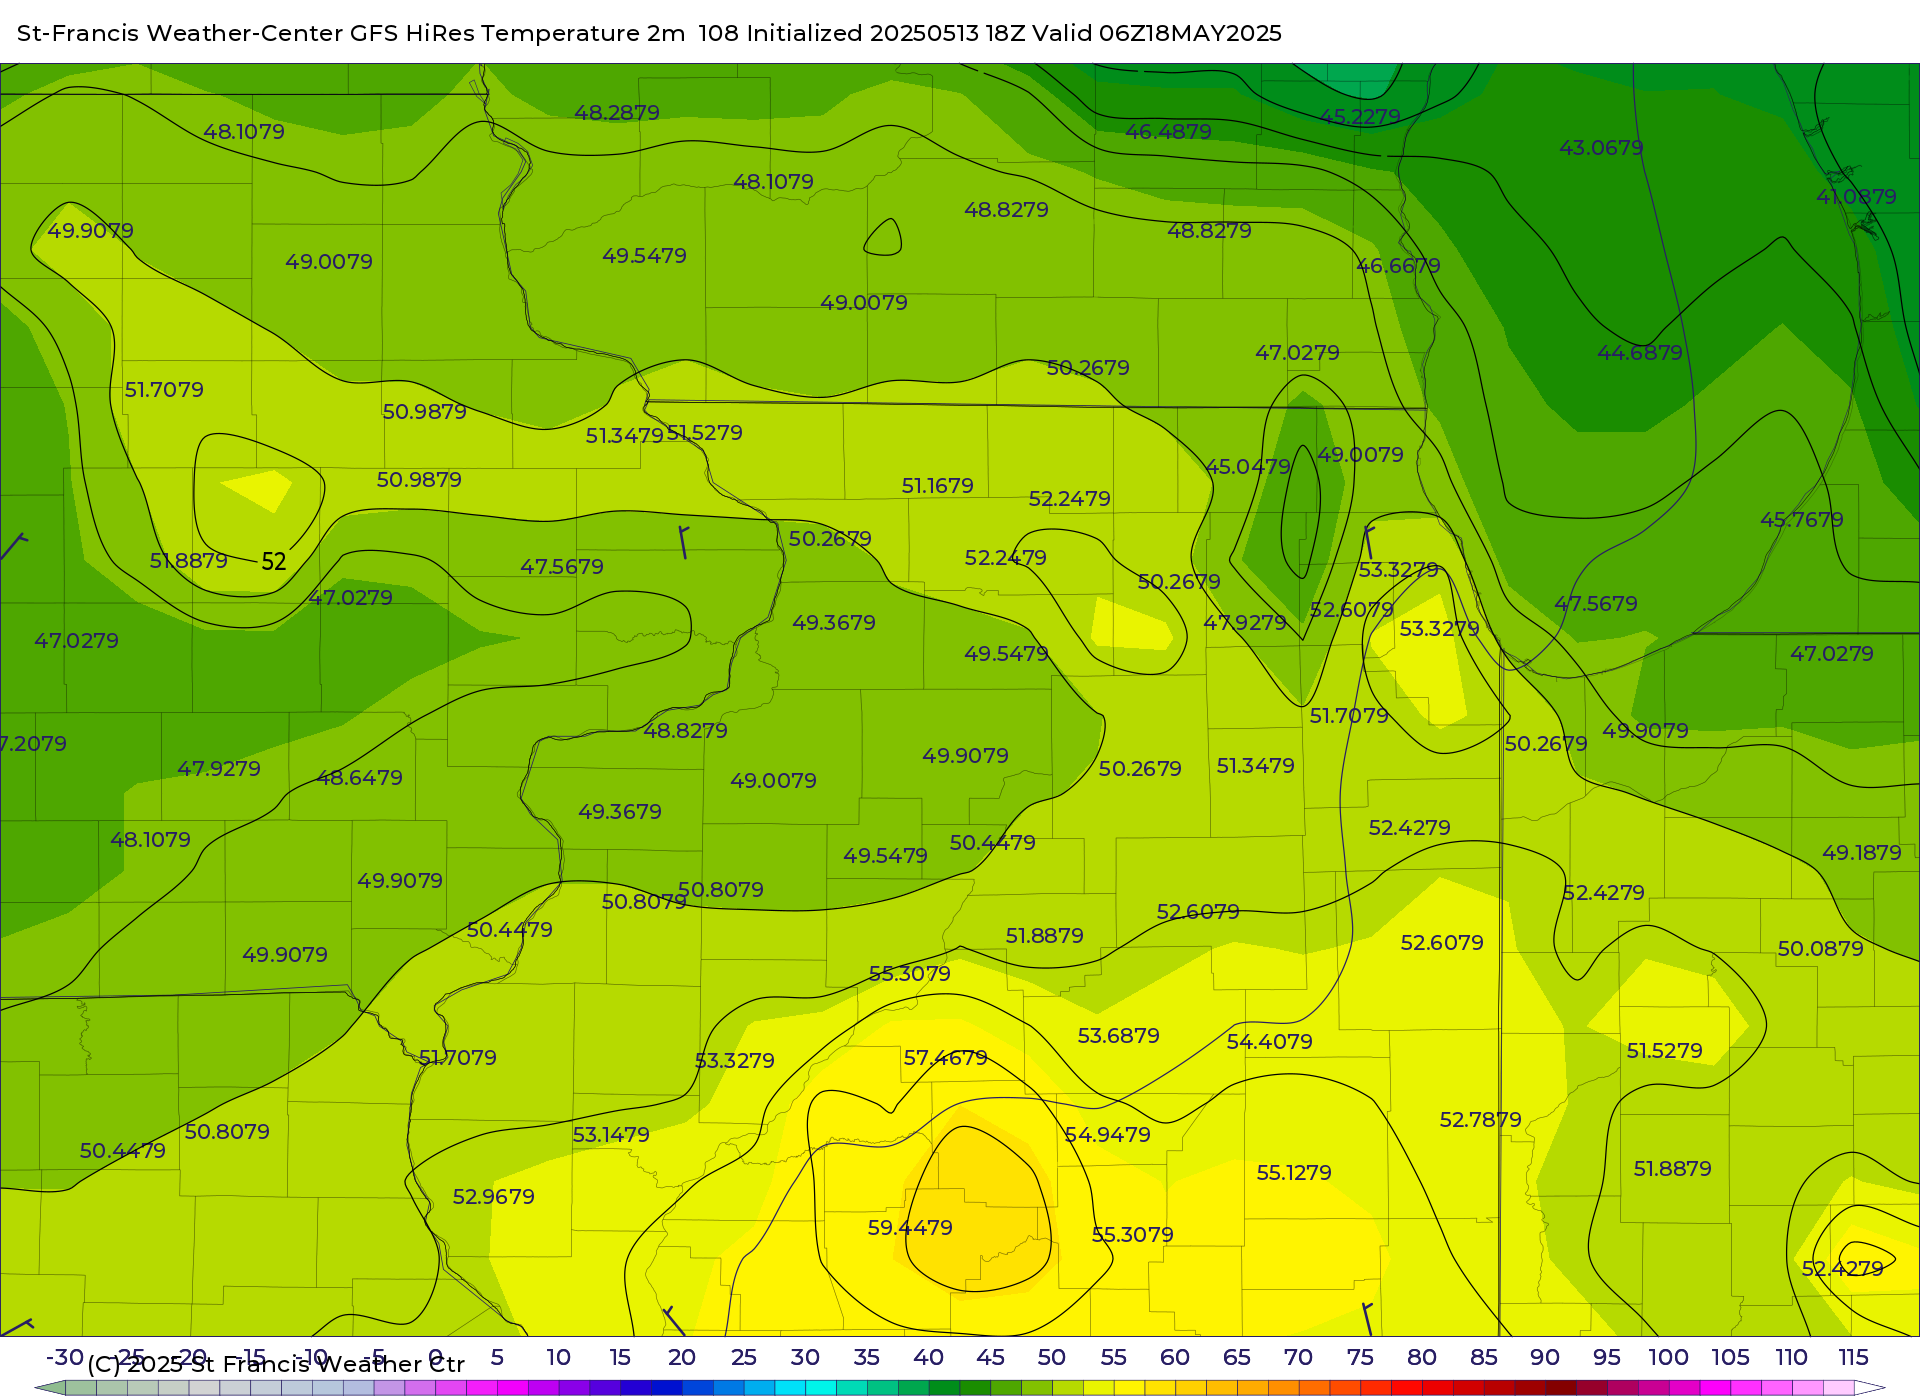Select the 54.9479 temperature value
Viewport: 1920px width, 1400px height.
(x=1107, y=1134)
